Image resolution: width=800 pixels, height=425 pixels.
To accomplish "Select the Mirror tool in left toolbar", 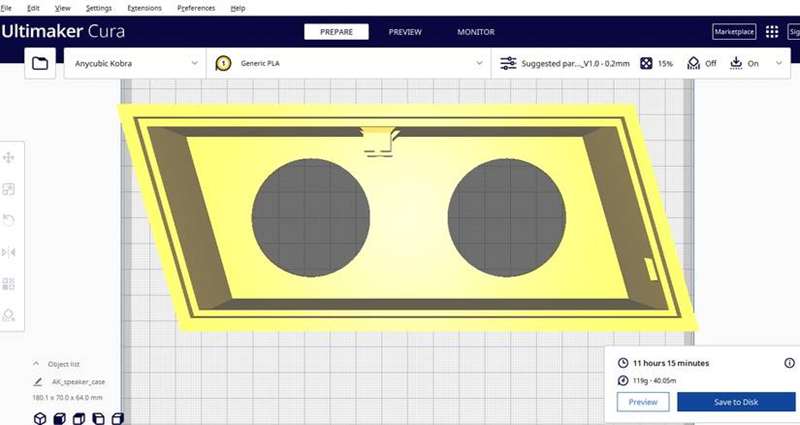I will (9, 252).
